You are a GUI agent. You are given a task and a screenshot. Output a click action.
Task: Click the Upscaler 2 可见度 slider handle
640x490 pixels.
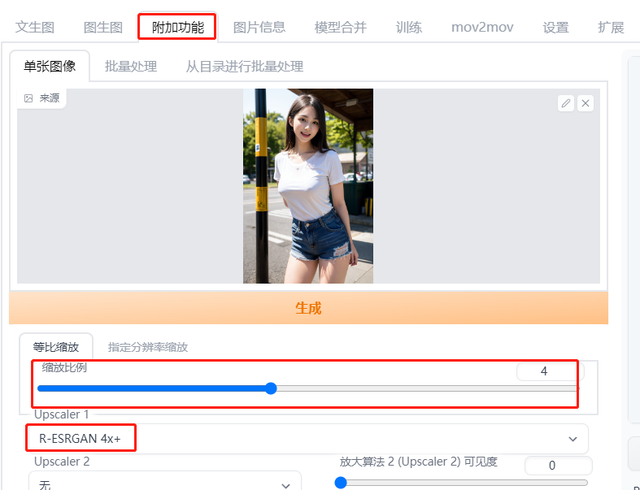340,483
